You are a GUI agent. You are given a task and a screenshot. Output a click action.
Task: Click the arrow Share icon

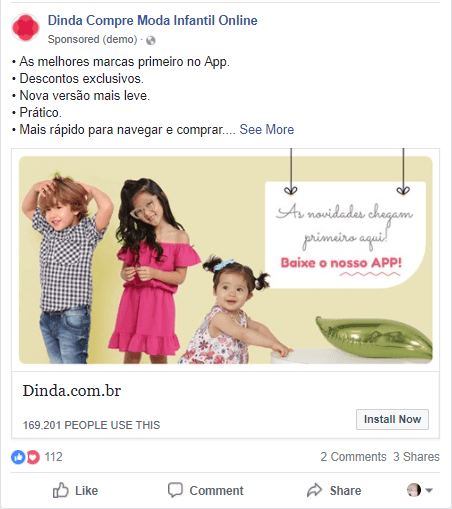pyautogui.click(x=314, y=490)
